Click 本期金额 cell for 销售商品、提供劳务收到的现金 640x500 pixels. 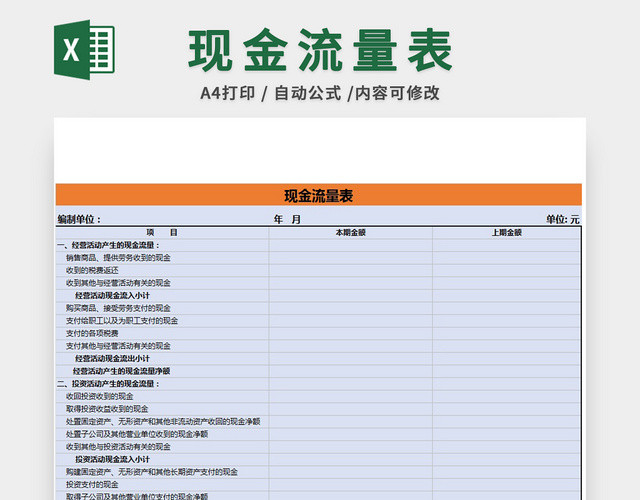(351, 258)
